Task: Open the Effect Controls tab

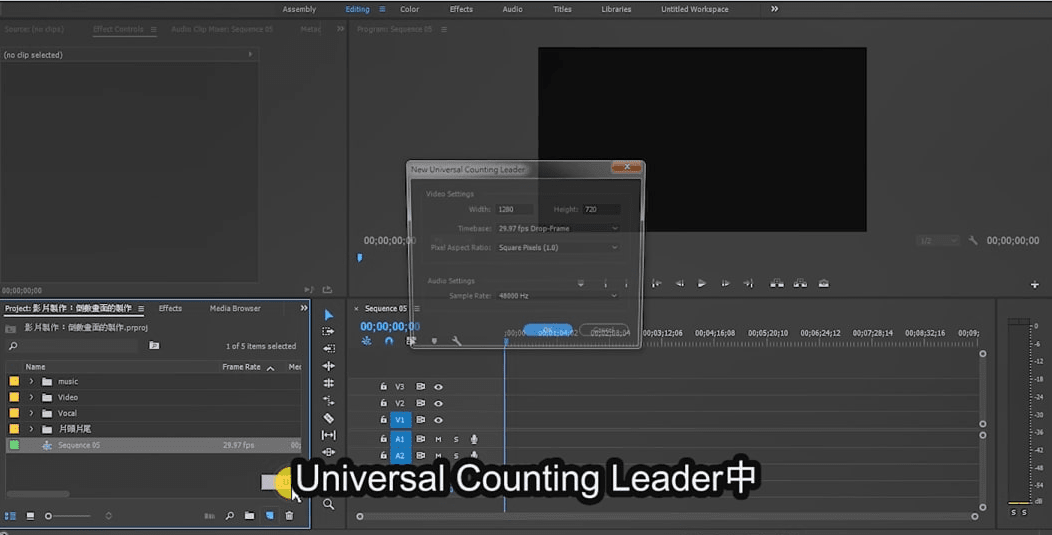Action: (x=118, y=30)
